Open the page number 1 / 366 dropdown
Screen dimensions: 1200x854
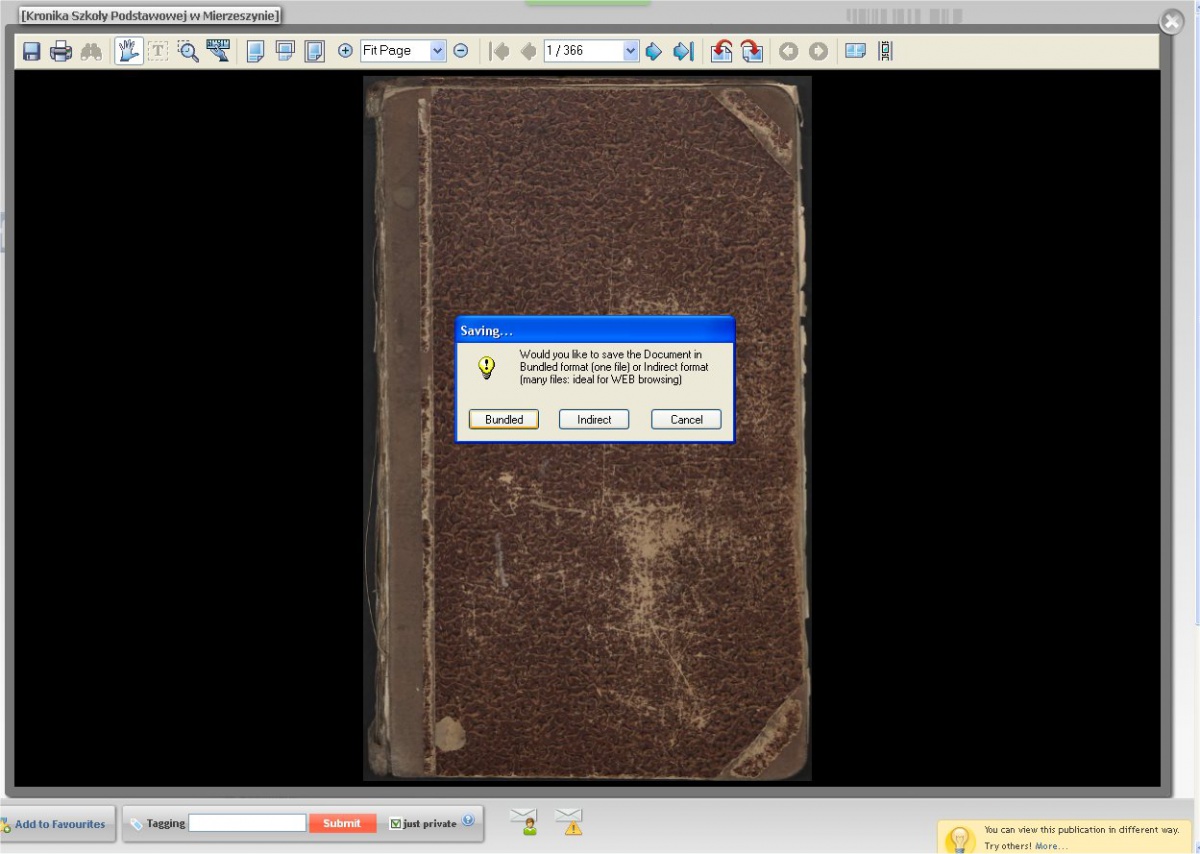tap(630, 51)
